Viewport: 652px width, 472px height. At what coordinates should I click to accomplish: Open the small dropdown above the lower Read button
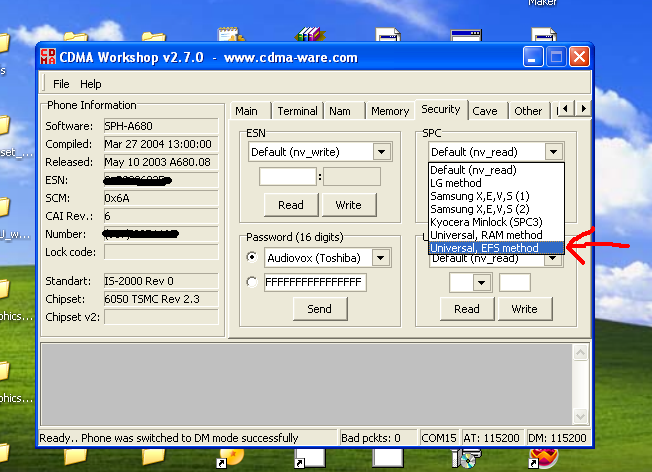[x=481, y=283]
